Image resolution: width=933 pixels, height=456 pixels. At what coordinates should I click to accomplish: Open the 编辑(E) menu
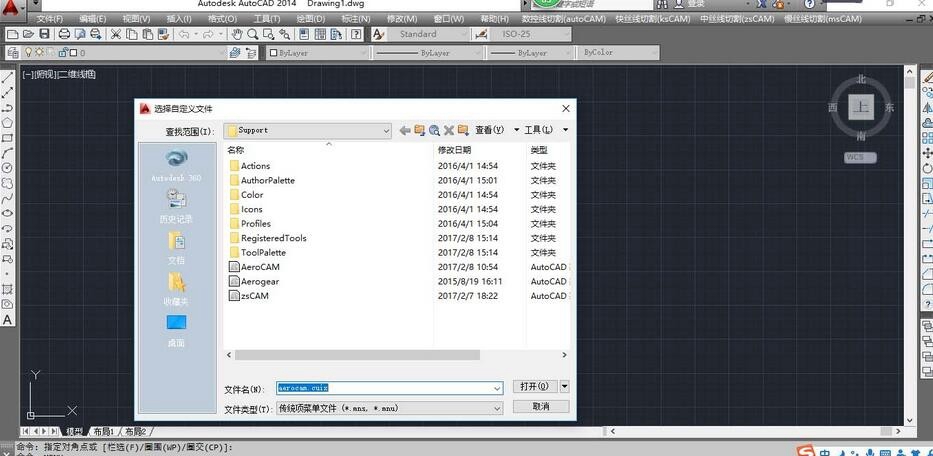(92, 19)
